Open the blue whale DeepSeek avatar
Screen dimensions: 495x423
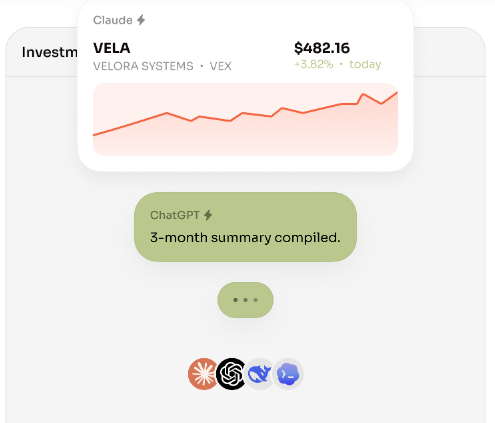259,374
